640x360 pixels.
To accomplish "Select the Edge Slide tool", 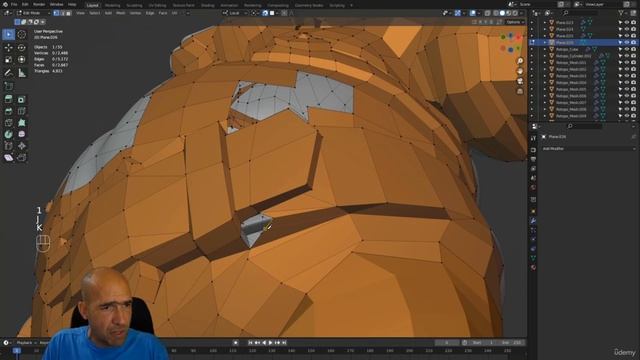I will point(9,146).
